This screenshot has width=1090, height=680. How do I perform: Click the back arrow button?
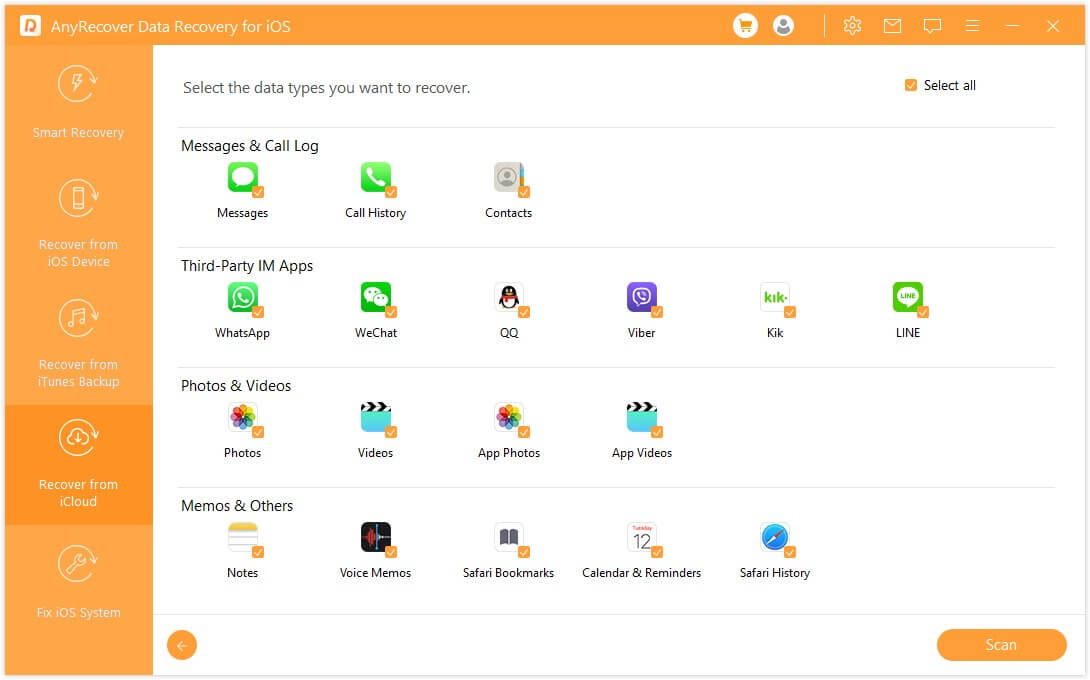[181, 645]
